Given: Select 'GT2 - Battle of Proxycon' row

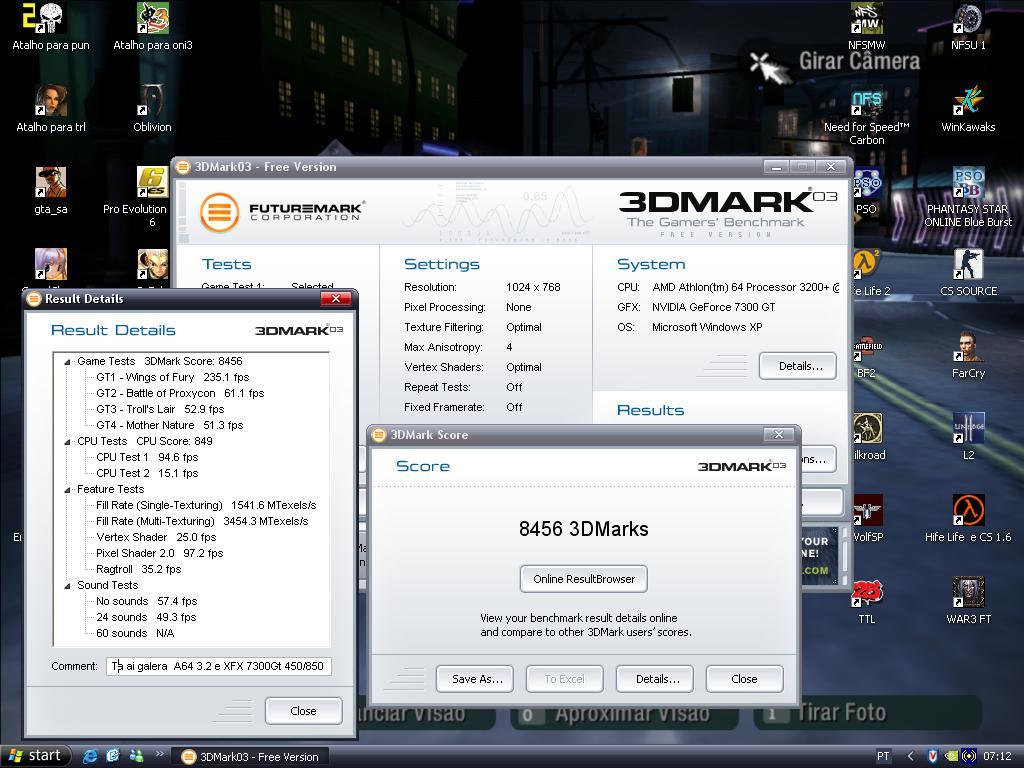Looking at the screenshot, I should click(180, 393).
